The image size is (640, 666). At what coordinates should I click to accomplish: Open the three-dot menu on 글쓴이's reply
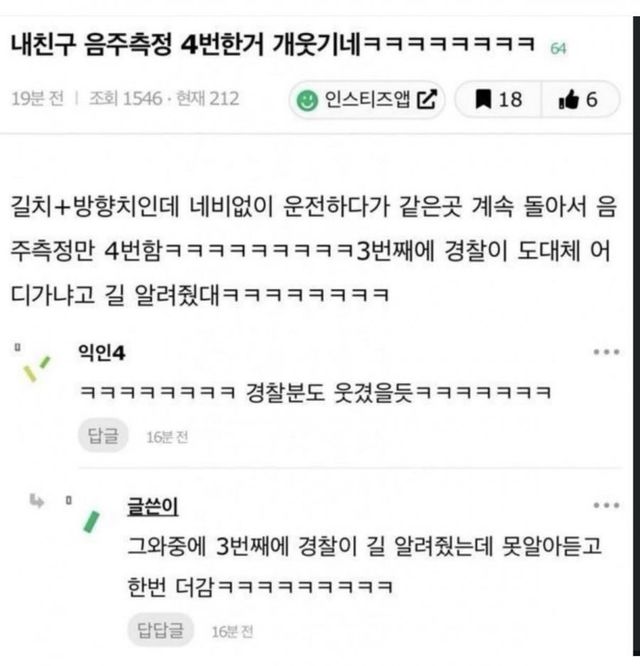(x=606, y=505)
